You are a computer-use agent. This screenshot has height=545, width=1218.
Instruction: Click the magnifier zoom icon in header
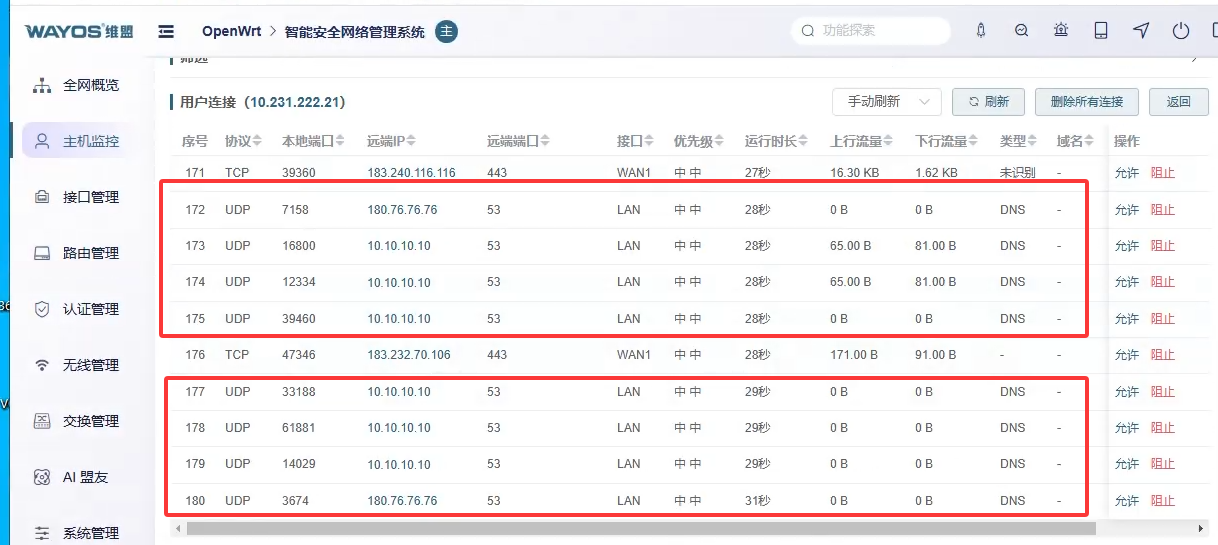[x=1021, y=31]
